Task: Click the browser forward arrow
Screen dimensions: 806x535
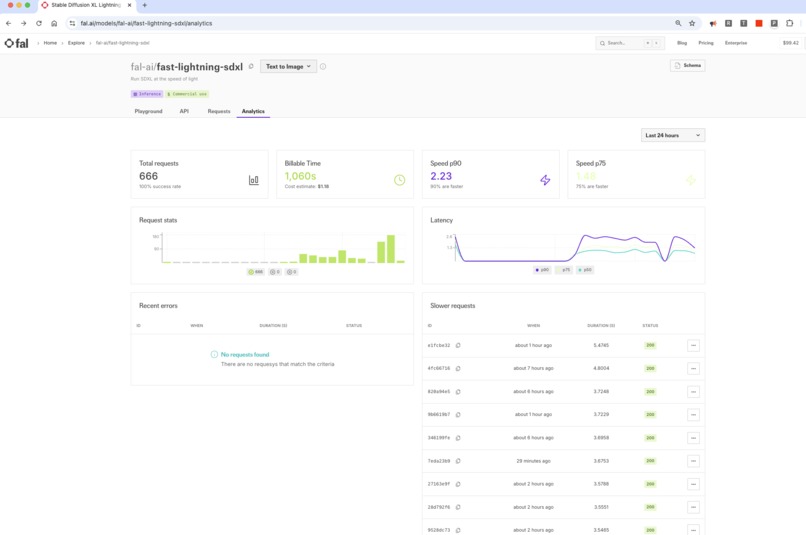Action: [23, 23]
